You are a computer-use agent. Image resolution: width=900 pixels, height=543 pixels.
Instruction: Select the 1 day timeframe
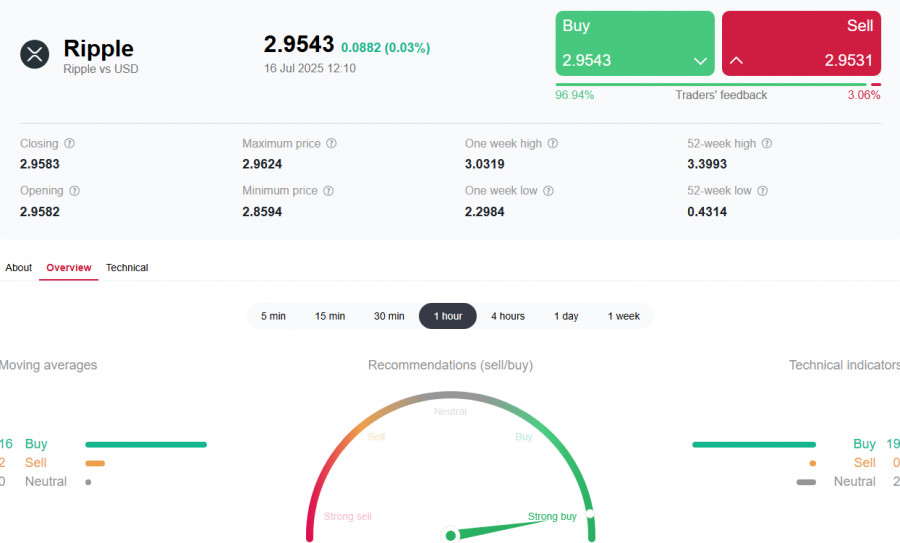[566, 316]
